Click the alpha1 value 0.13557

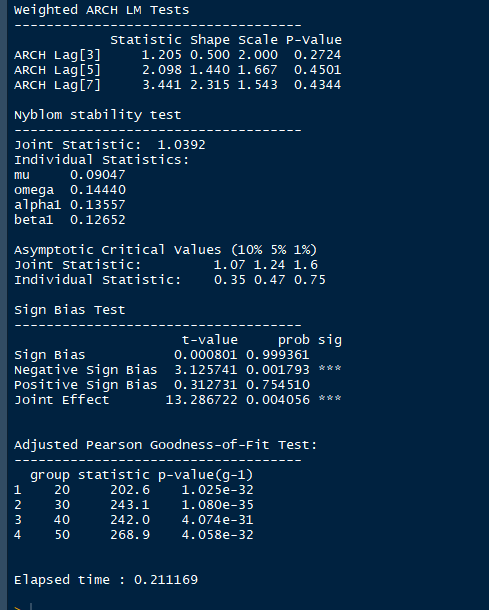pos(98,205)
